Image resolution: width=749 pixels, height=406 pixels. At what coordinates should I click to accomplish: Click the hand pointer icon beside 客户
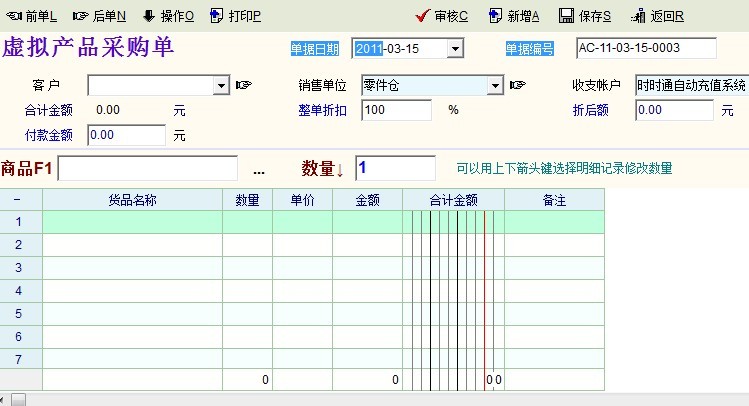pos(243,86)
